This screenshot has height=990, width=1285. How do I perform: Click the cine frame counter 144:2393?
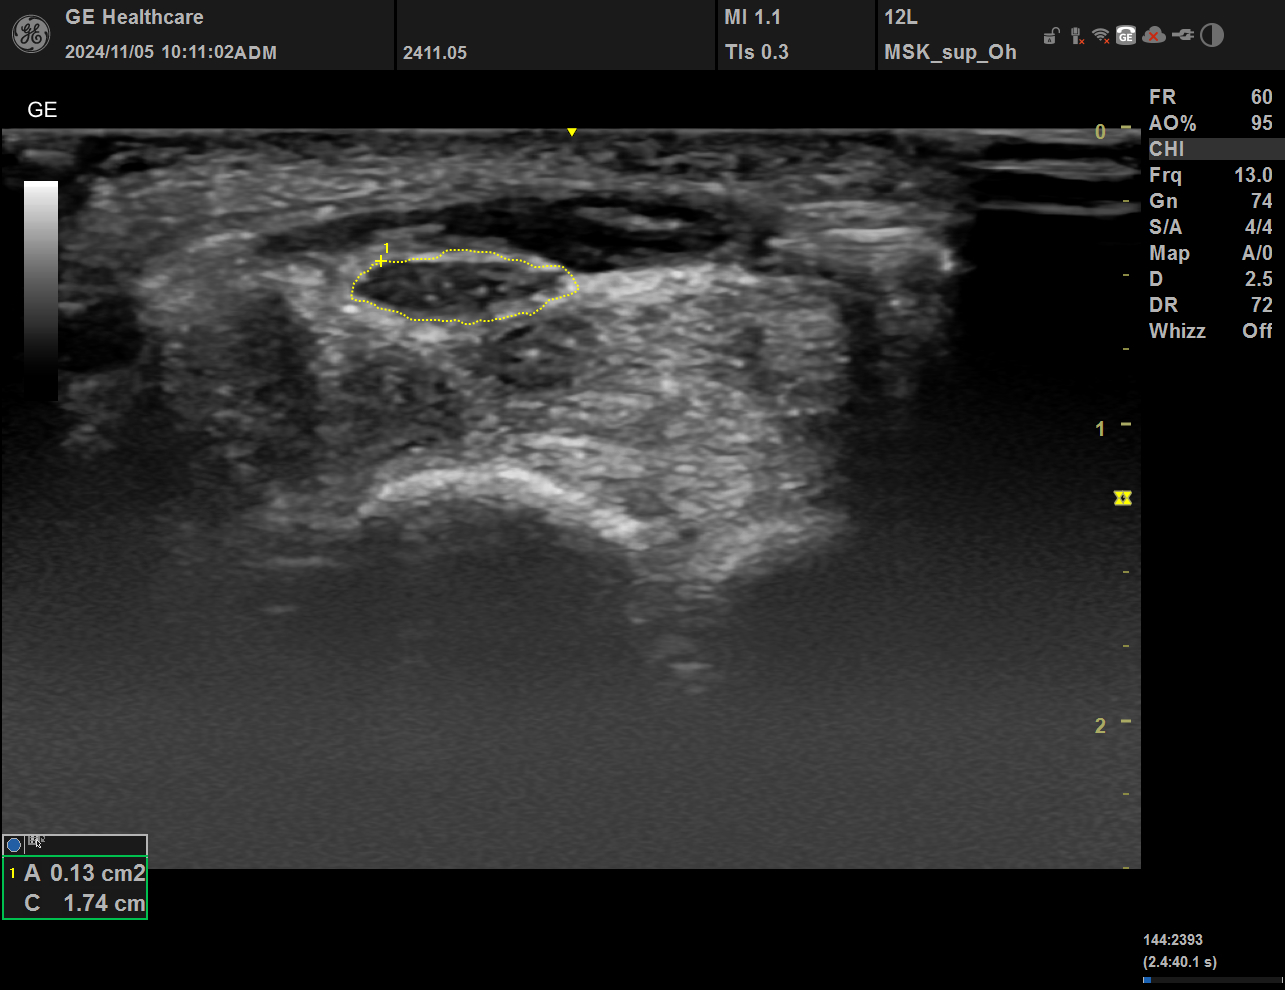pos(1173,940)
